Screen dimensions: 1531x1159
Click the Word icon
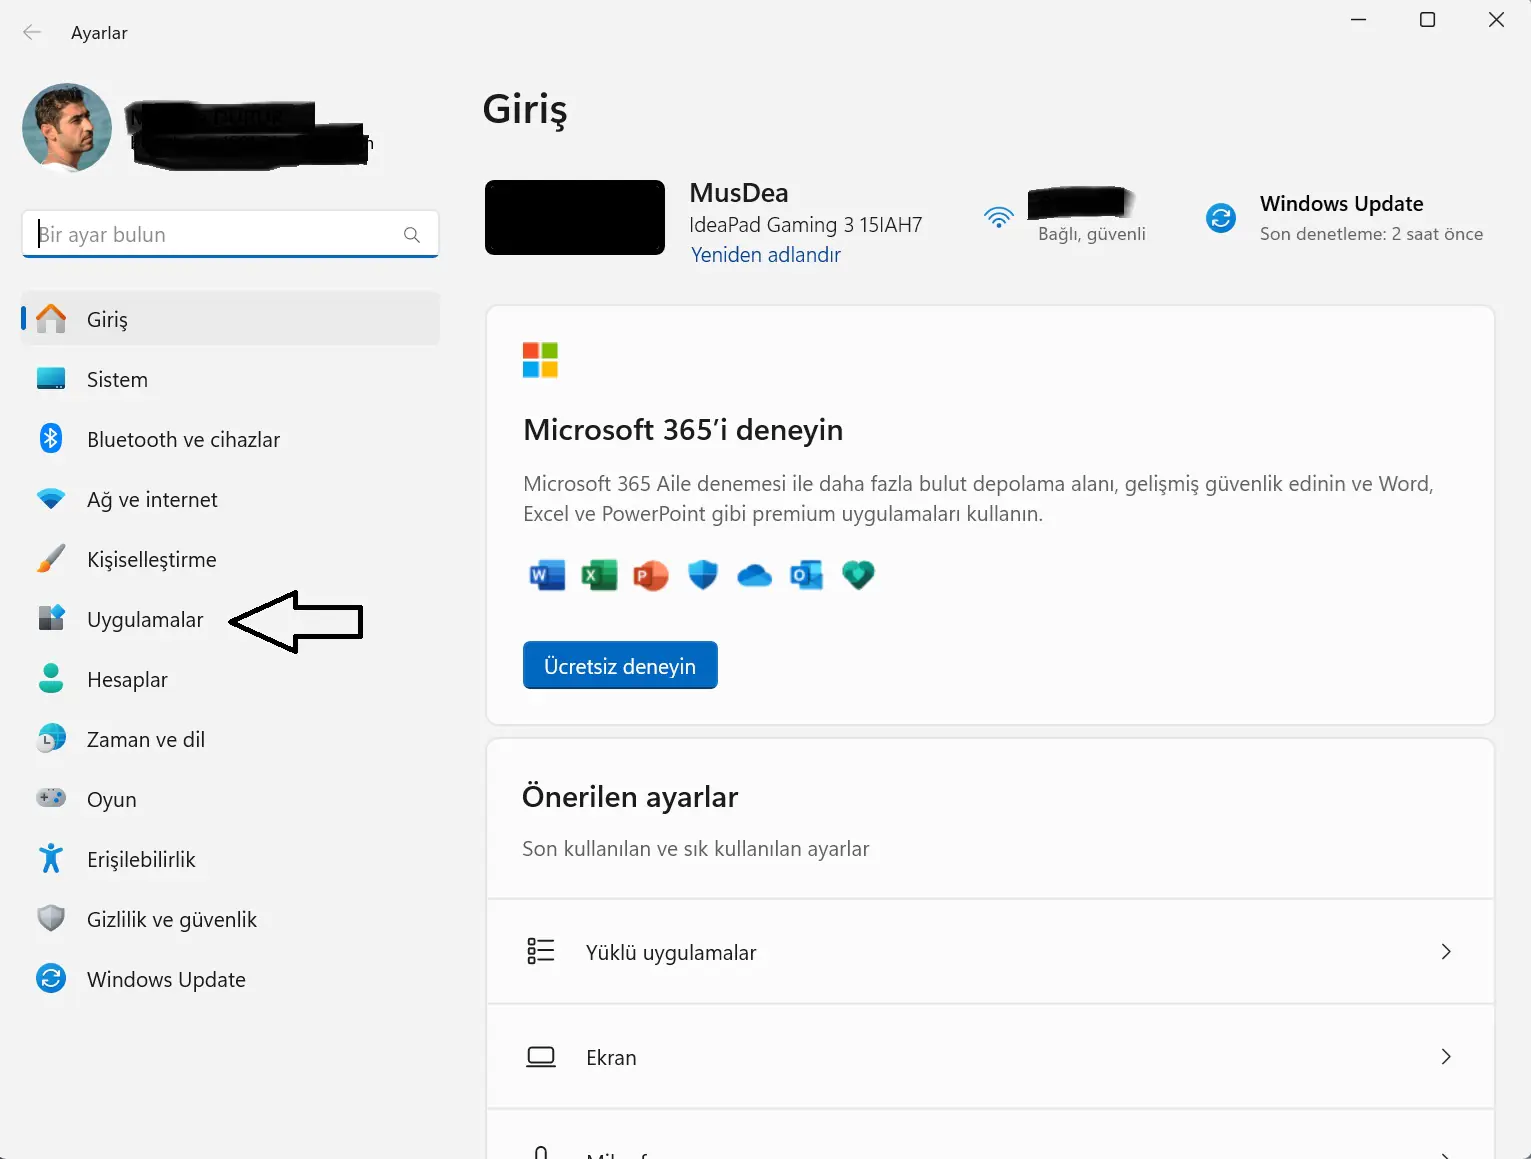point(547,575)
